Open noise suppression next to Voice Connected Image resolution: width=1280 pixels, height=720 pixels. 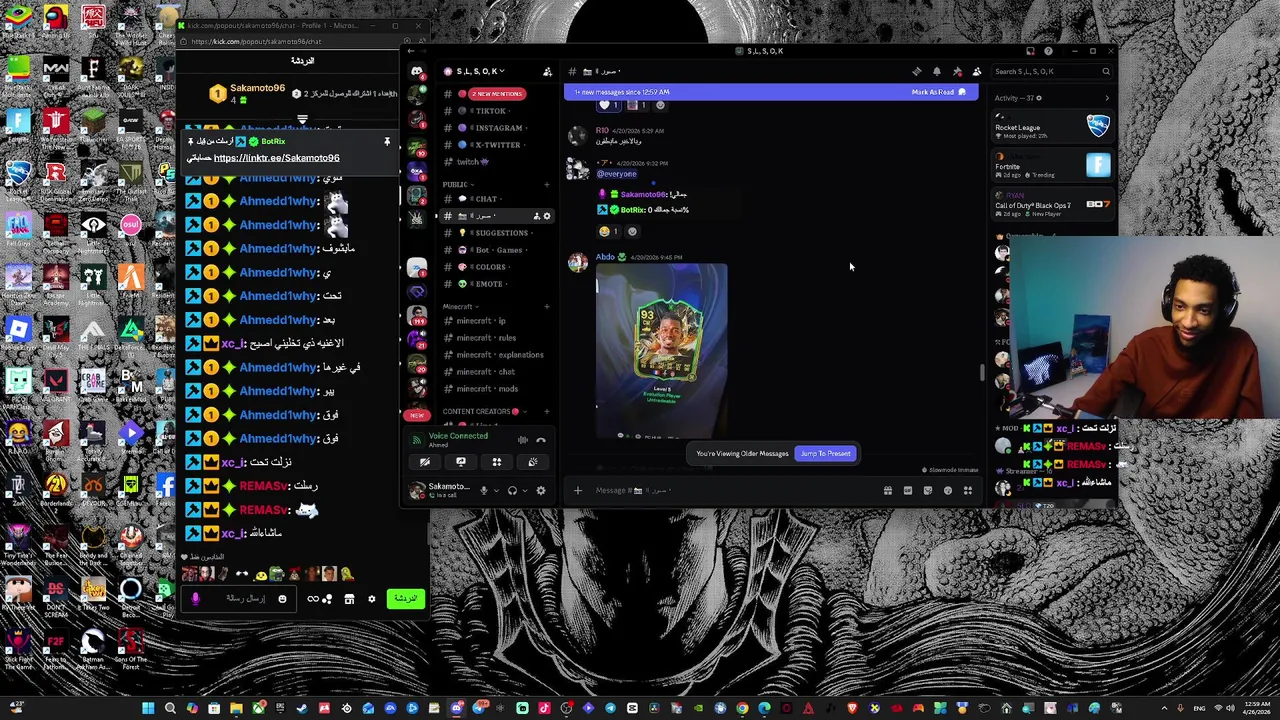coord(522,440)
